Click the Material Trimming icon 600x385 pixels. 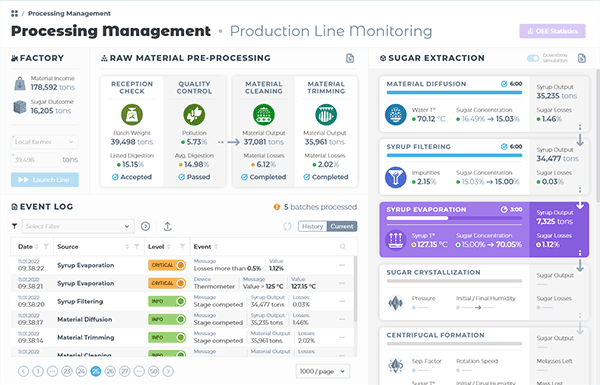coord(326,114)
